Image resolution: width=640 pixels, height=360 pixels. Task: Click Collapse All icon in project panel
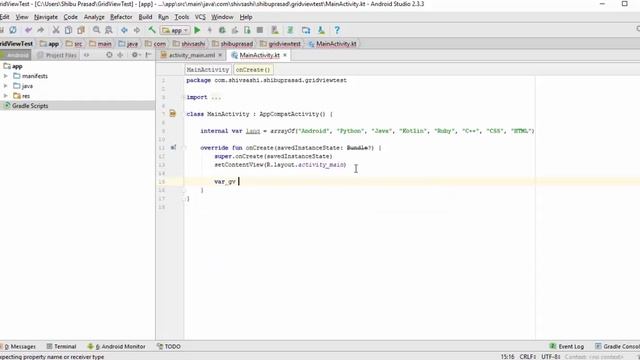coord(120,55)
